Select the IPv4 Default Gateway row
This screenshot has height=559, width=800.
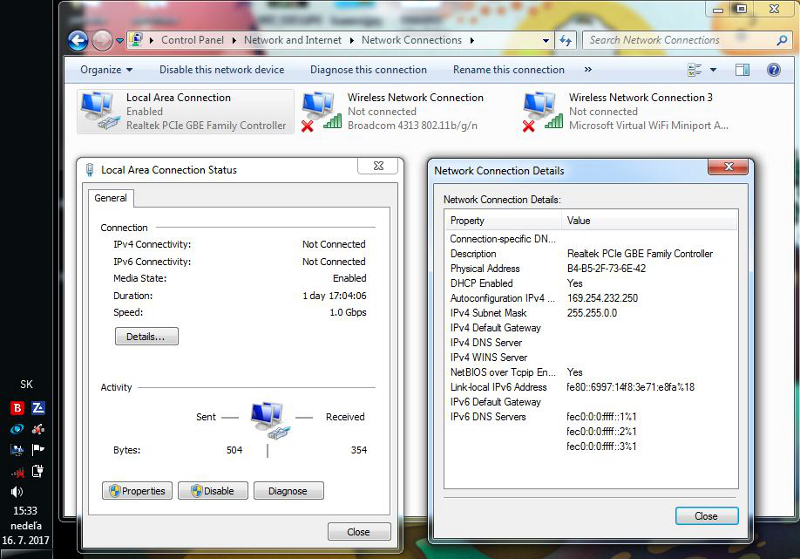(591, 328)
